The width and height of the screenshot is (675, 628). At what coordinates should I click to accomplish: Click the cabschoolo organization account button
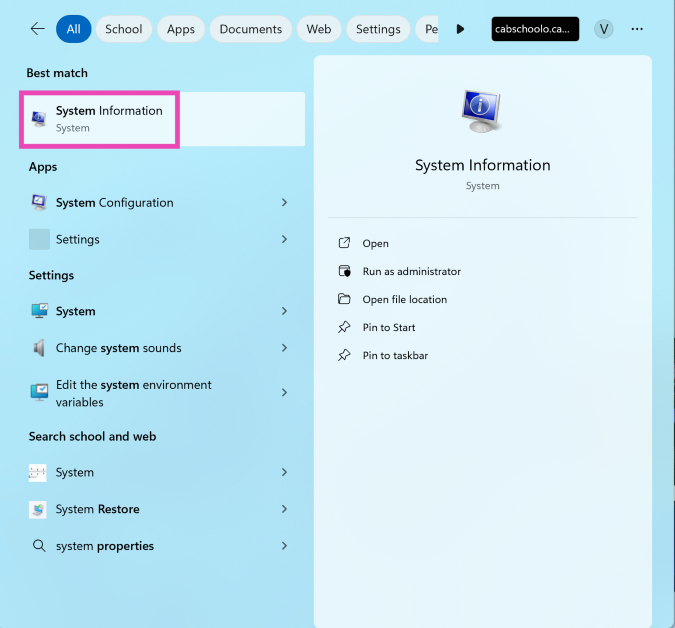click(535, 29)
